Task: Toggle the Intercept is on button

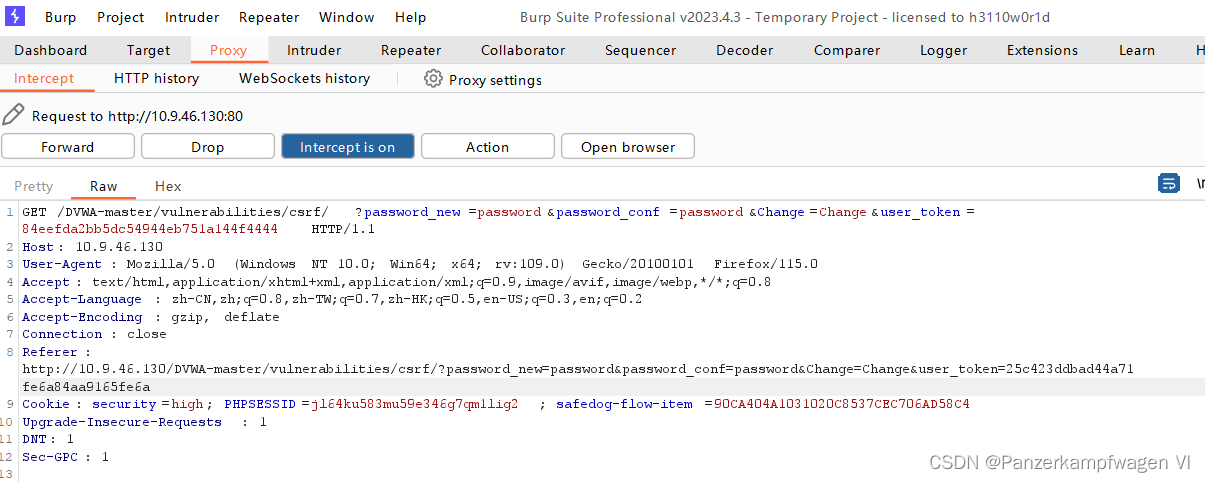Action: click(348, 146)
